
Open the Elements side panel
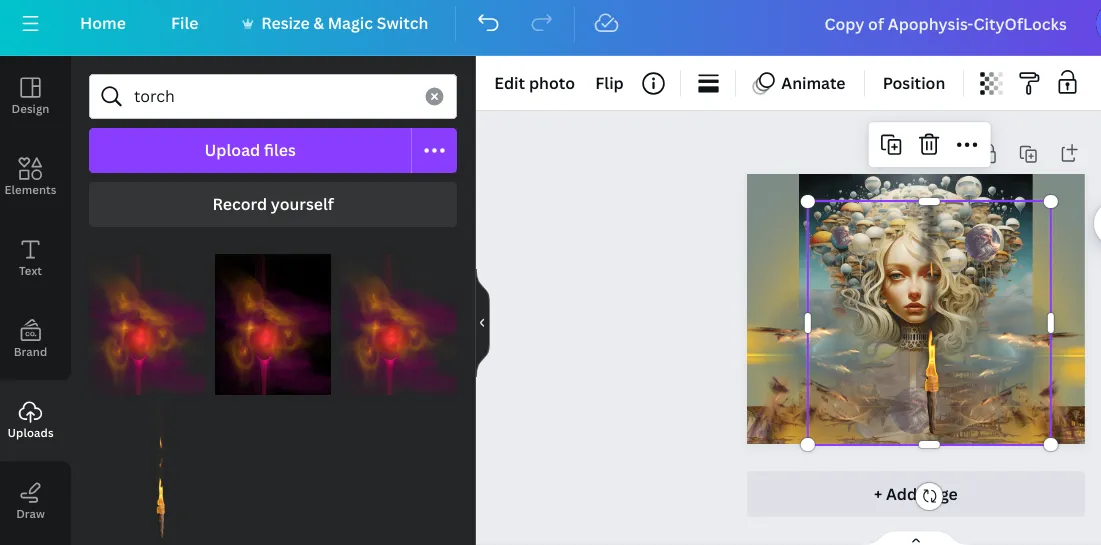click(30, 177)
